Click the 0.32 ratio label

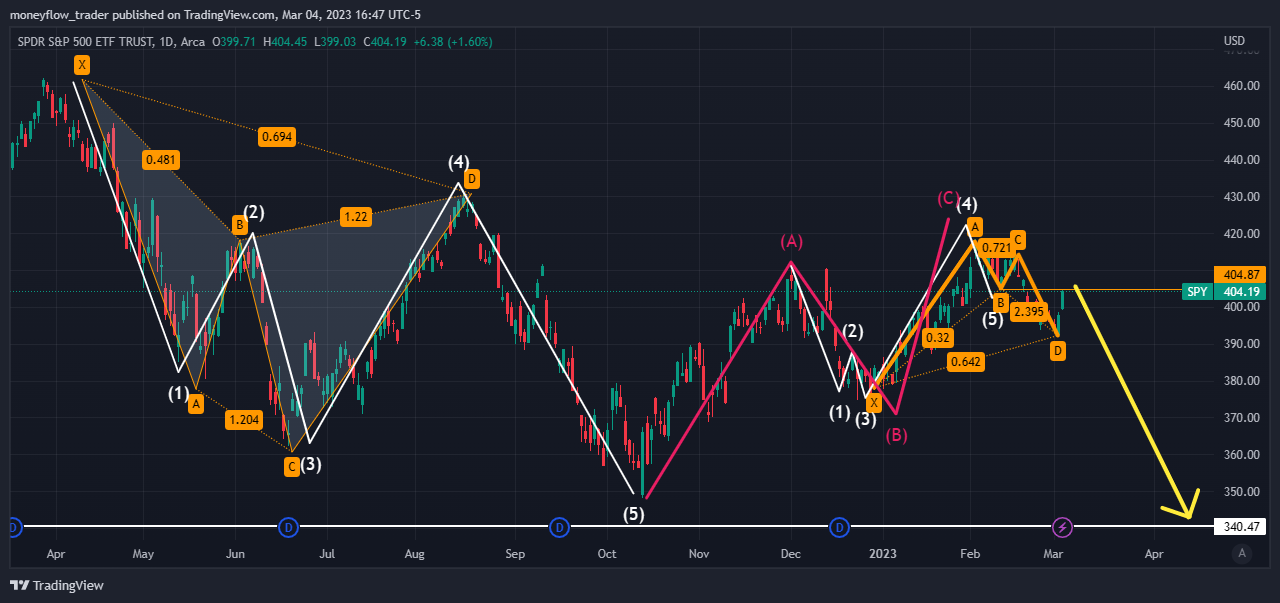tap(937, 338)
